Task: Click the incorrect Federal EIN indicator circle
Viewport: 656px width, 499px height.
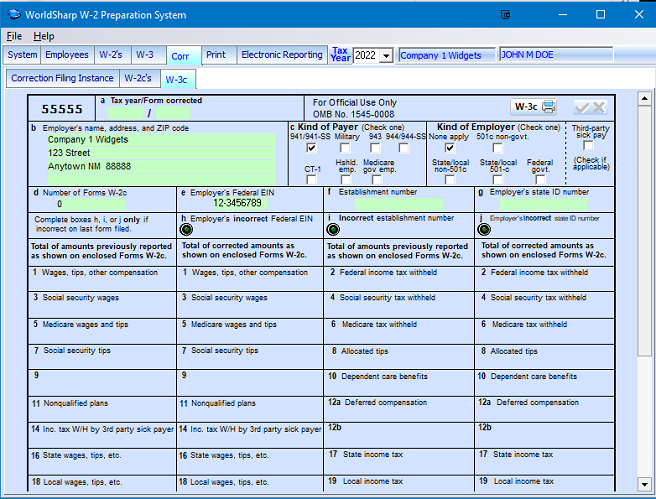Action: coord(187,229)
